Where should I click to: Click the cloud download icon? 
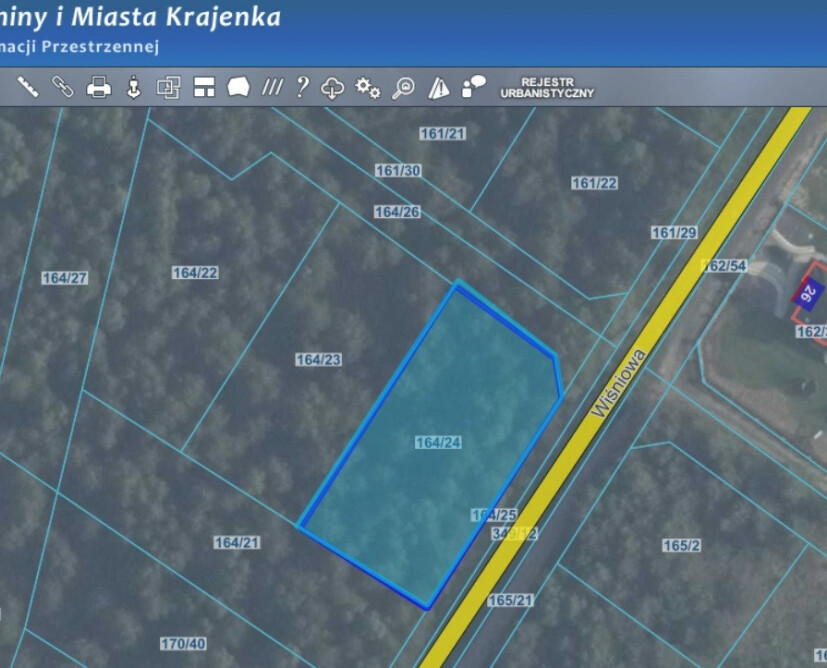click(332, 88)
